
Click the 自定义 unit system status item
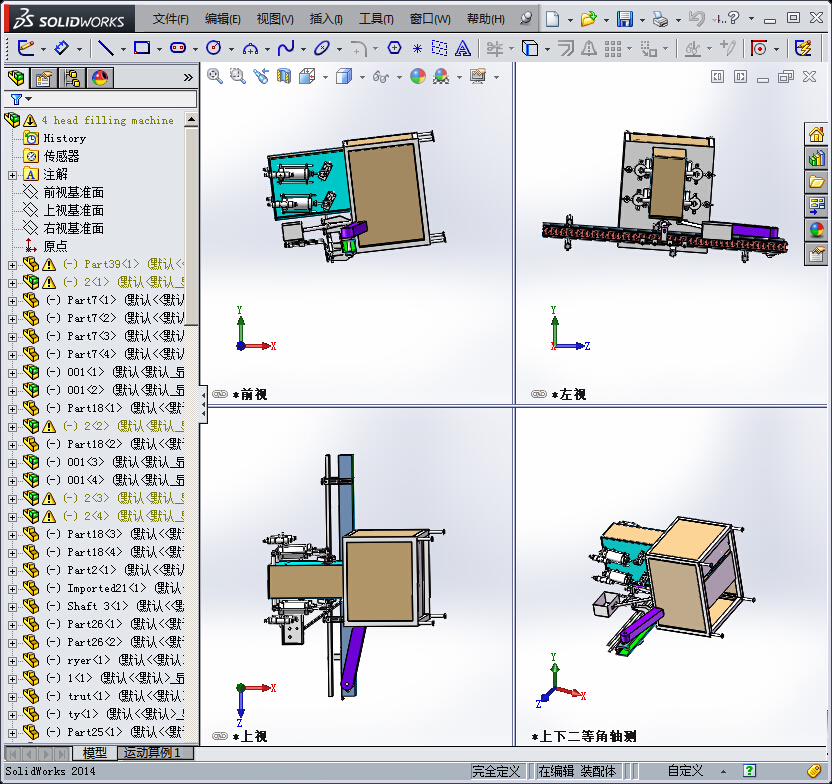(x=685, y=771)
